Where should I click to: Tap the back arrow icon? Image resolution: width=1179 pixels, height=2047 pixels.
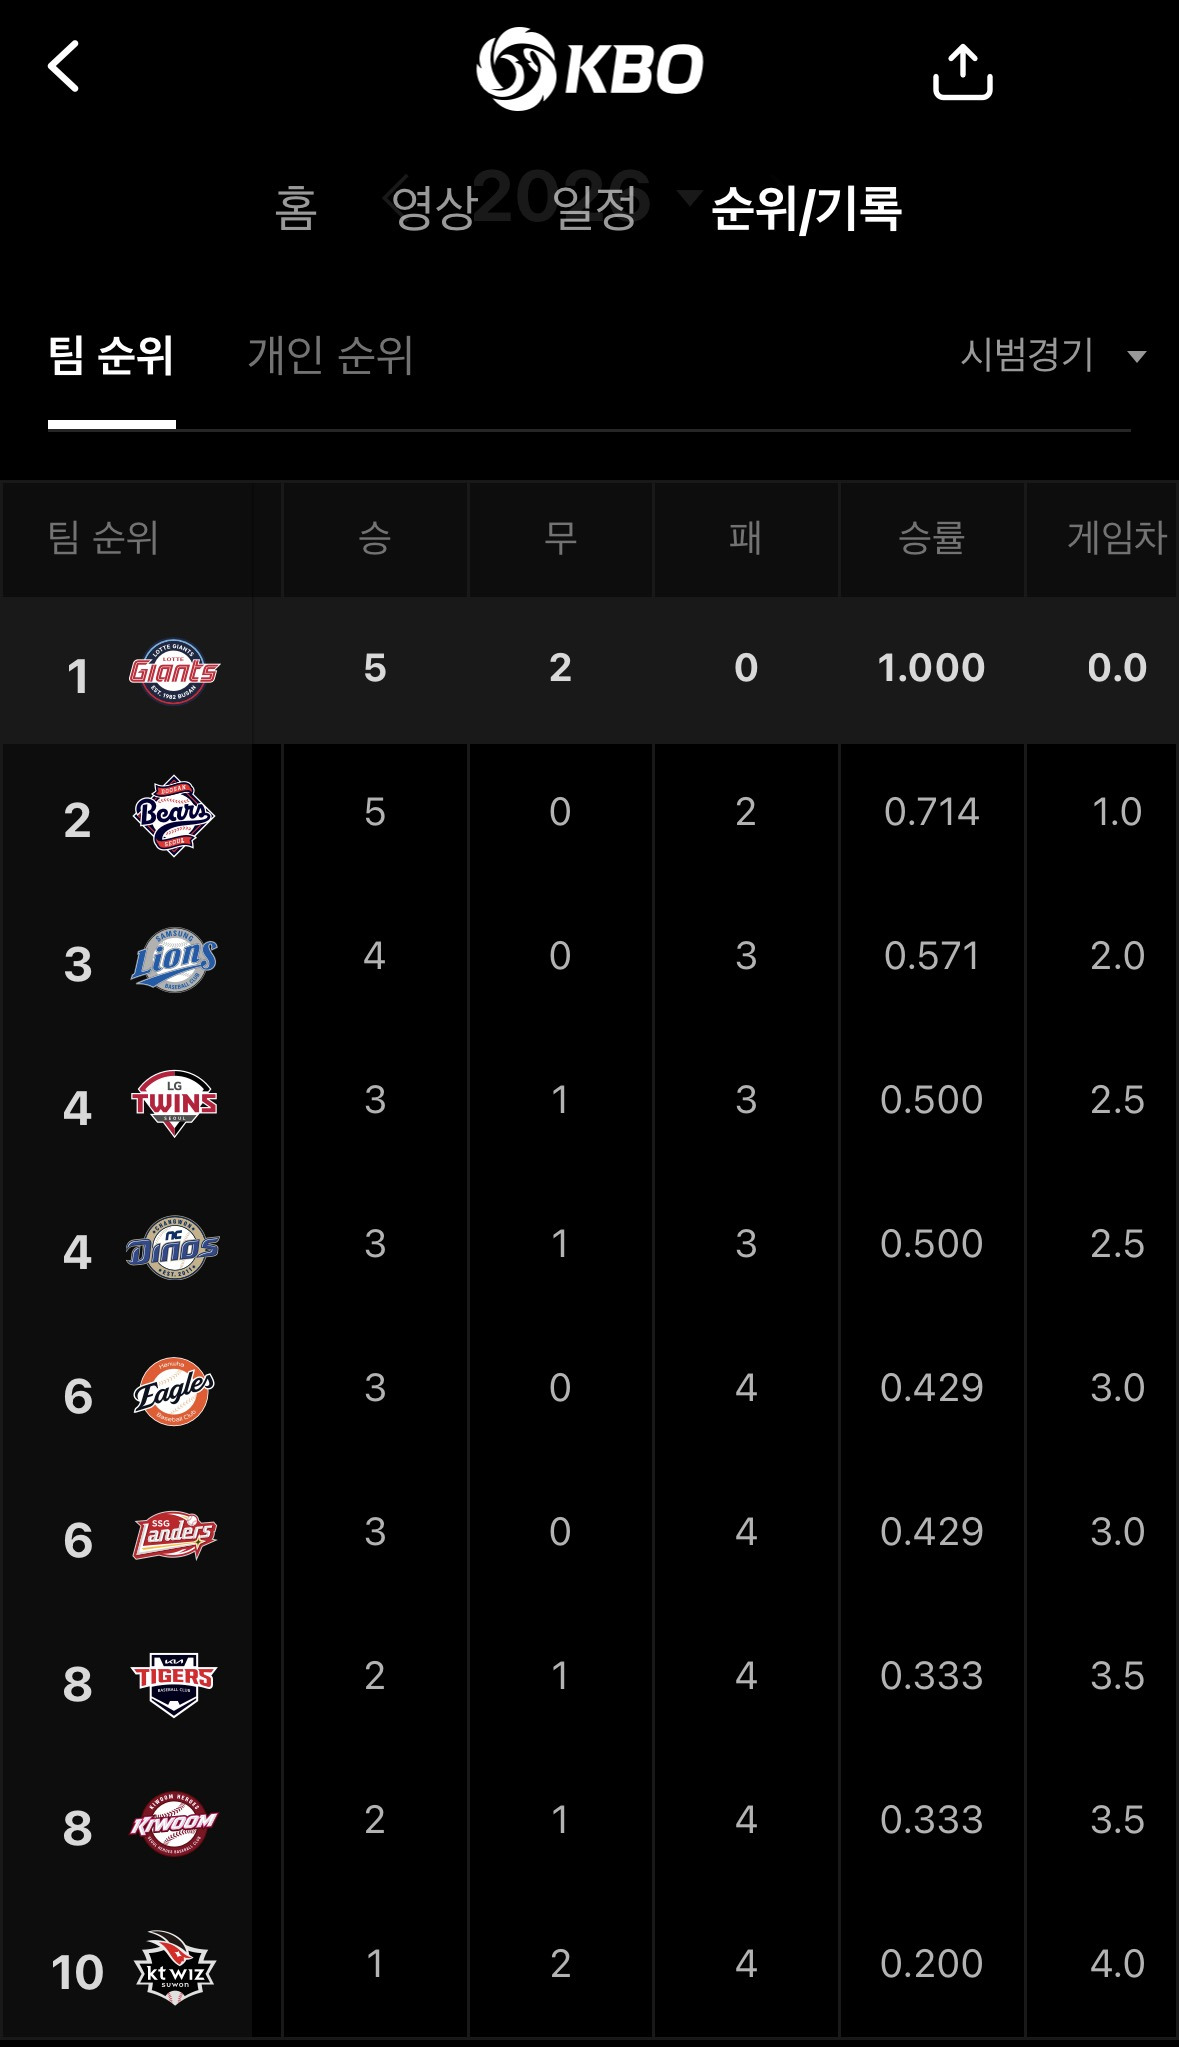click(64, 67)
